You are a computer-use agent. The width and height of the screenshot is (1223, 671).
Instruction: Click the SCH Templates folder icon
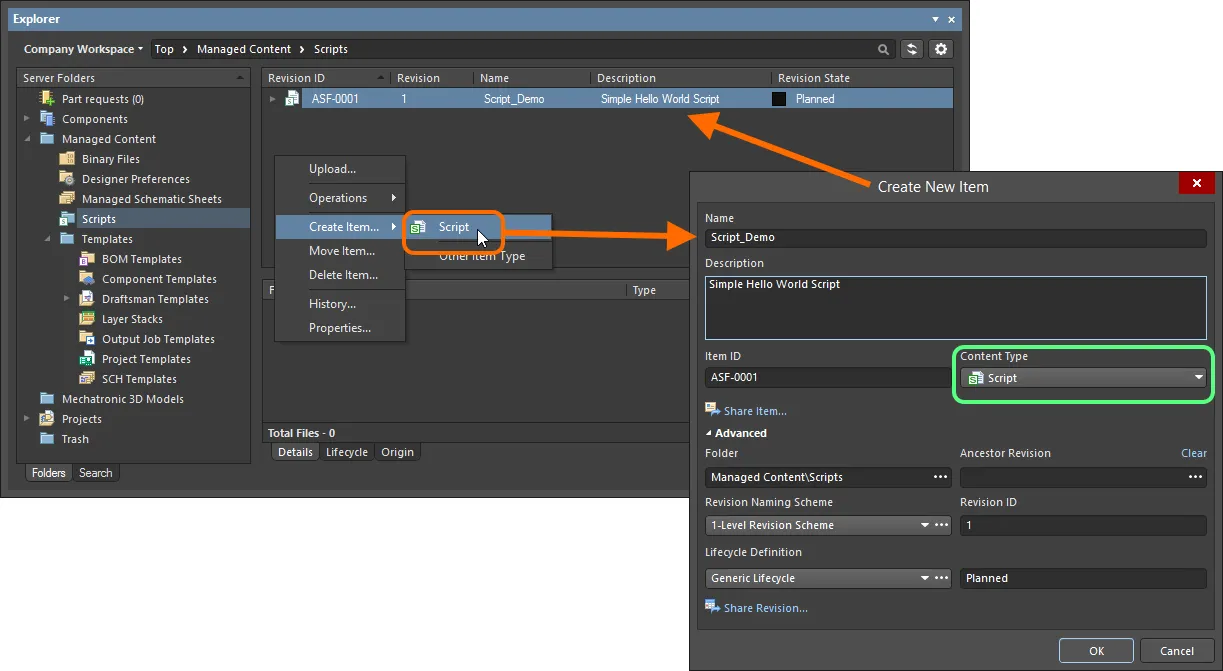click(87, 379)
